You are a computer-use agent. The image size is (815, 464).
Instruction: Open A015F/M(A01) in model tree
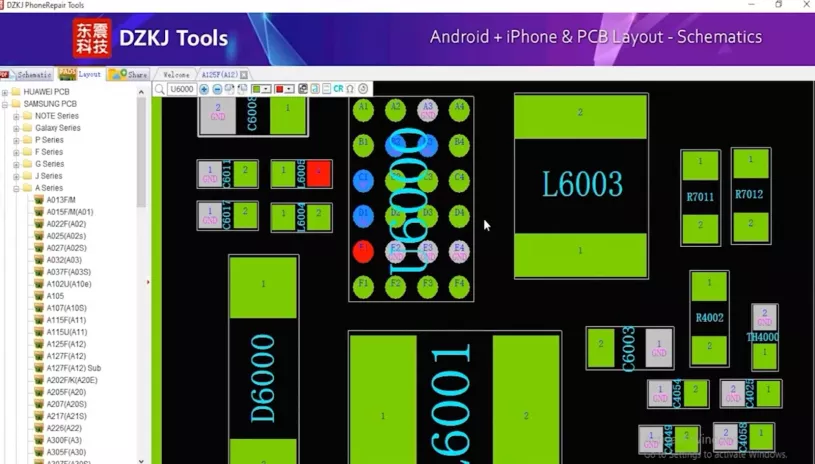[x=70, y=212]
